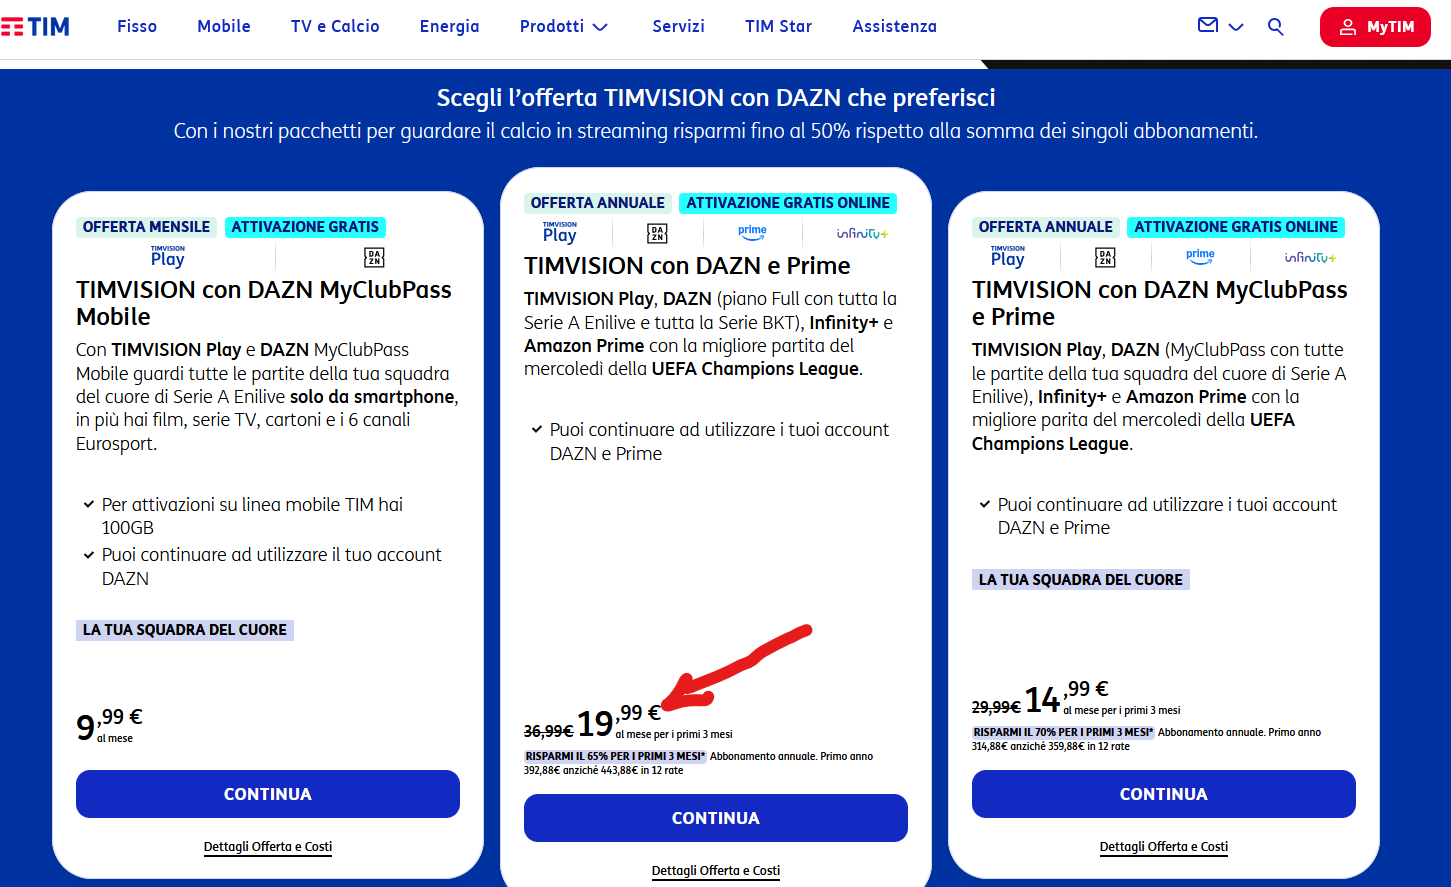Click CONTINUA for the 9,99 € offer
The image size is (1451, 887).
coord(268,794)
